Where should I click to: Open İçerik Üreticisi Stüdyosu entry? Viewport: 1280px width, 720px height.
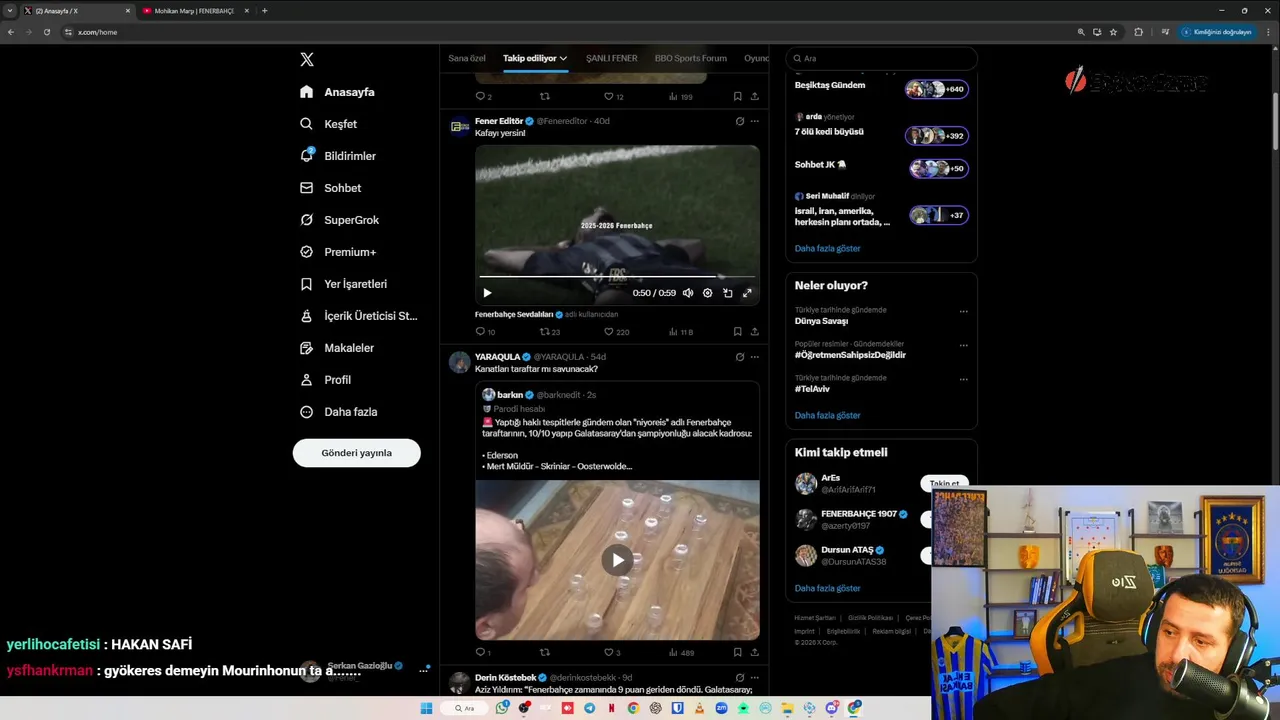click(x=358, y=316)
